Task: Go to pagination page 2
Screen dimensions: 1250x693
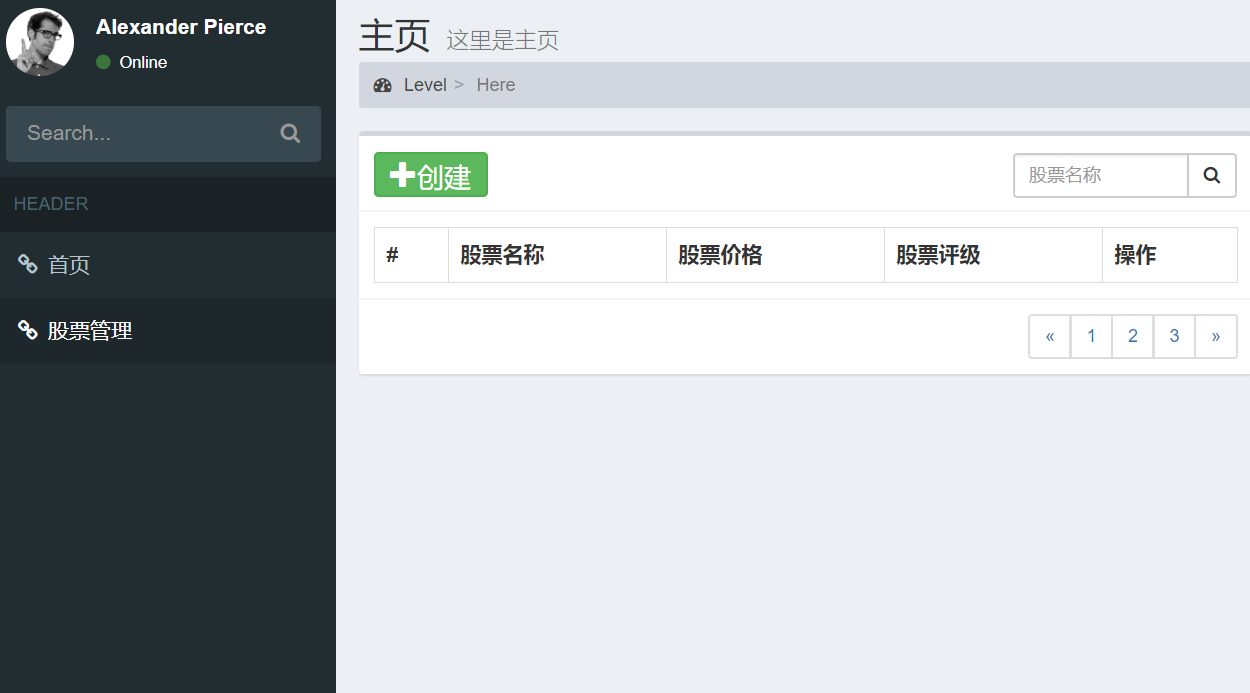Action: [x=1132, y=336]
